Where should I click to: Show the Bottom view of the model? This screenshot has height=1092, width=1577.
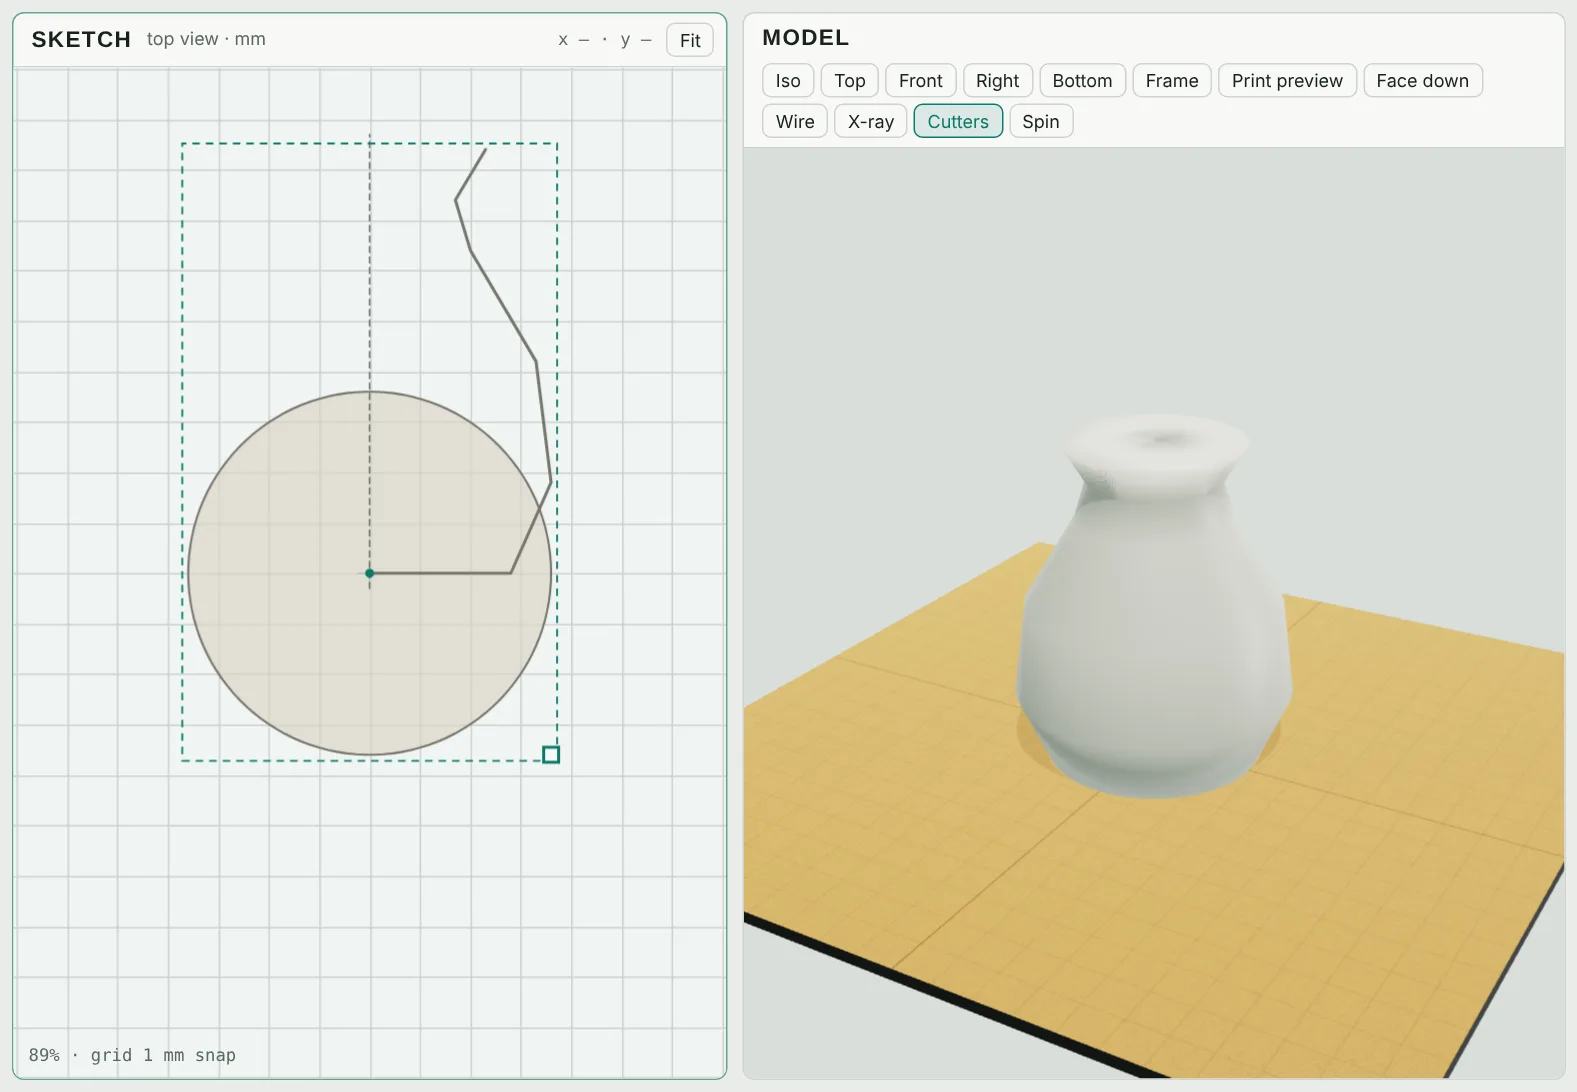(x=1082, y=81)
